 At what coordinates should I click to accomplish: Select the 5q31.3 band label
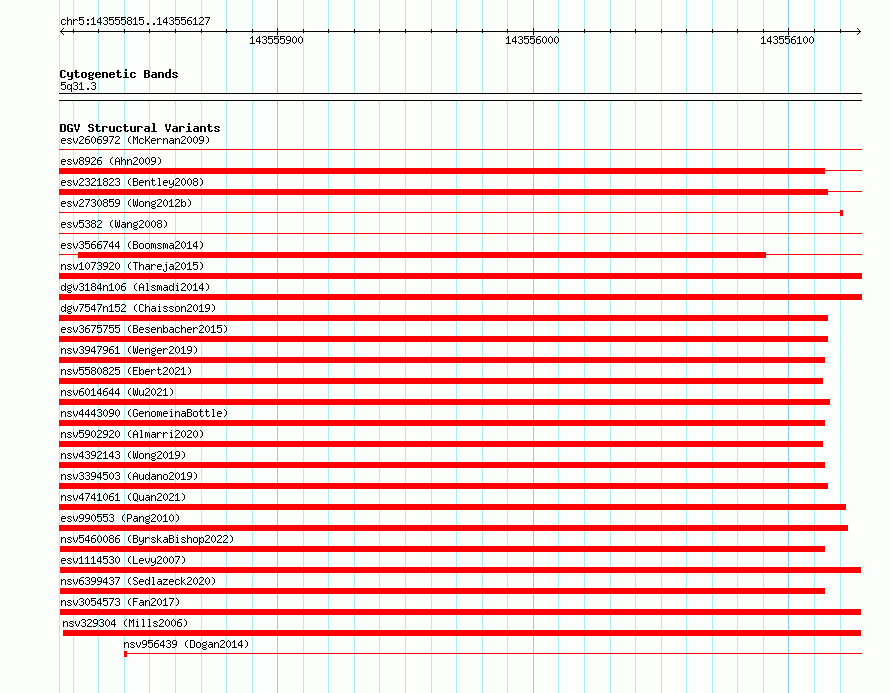(78, 86)
